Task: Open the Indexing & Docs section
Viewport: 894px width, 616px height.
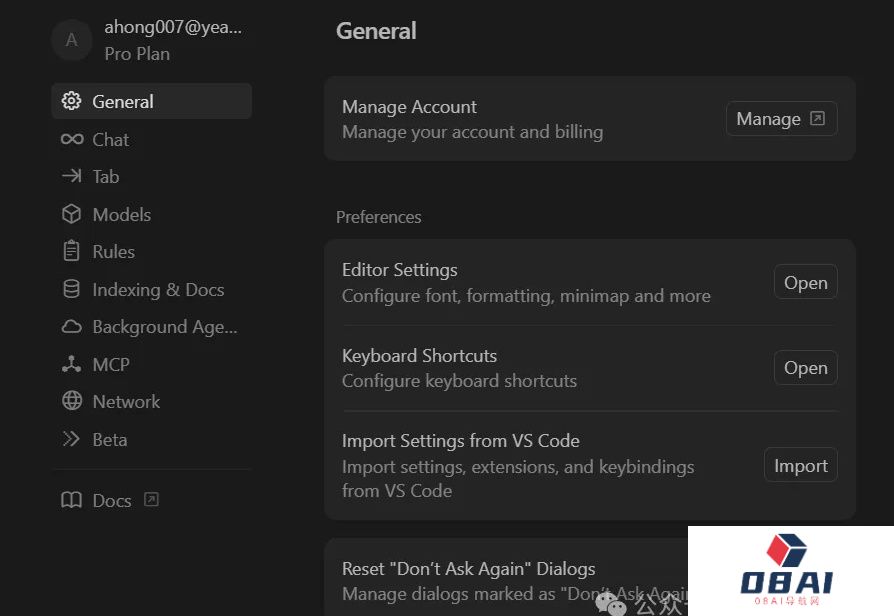Action: (159, 290)
